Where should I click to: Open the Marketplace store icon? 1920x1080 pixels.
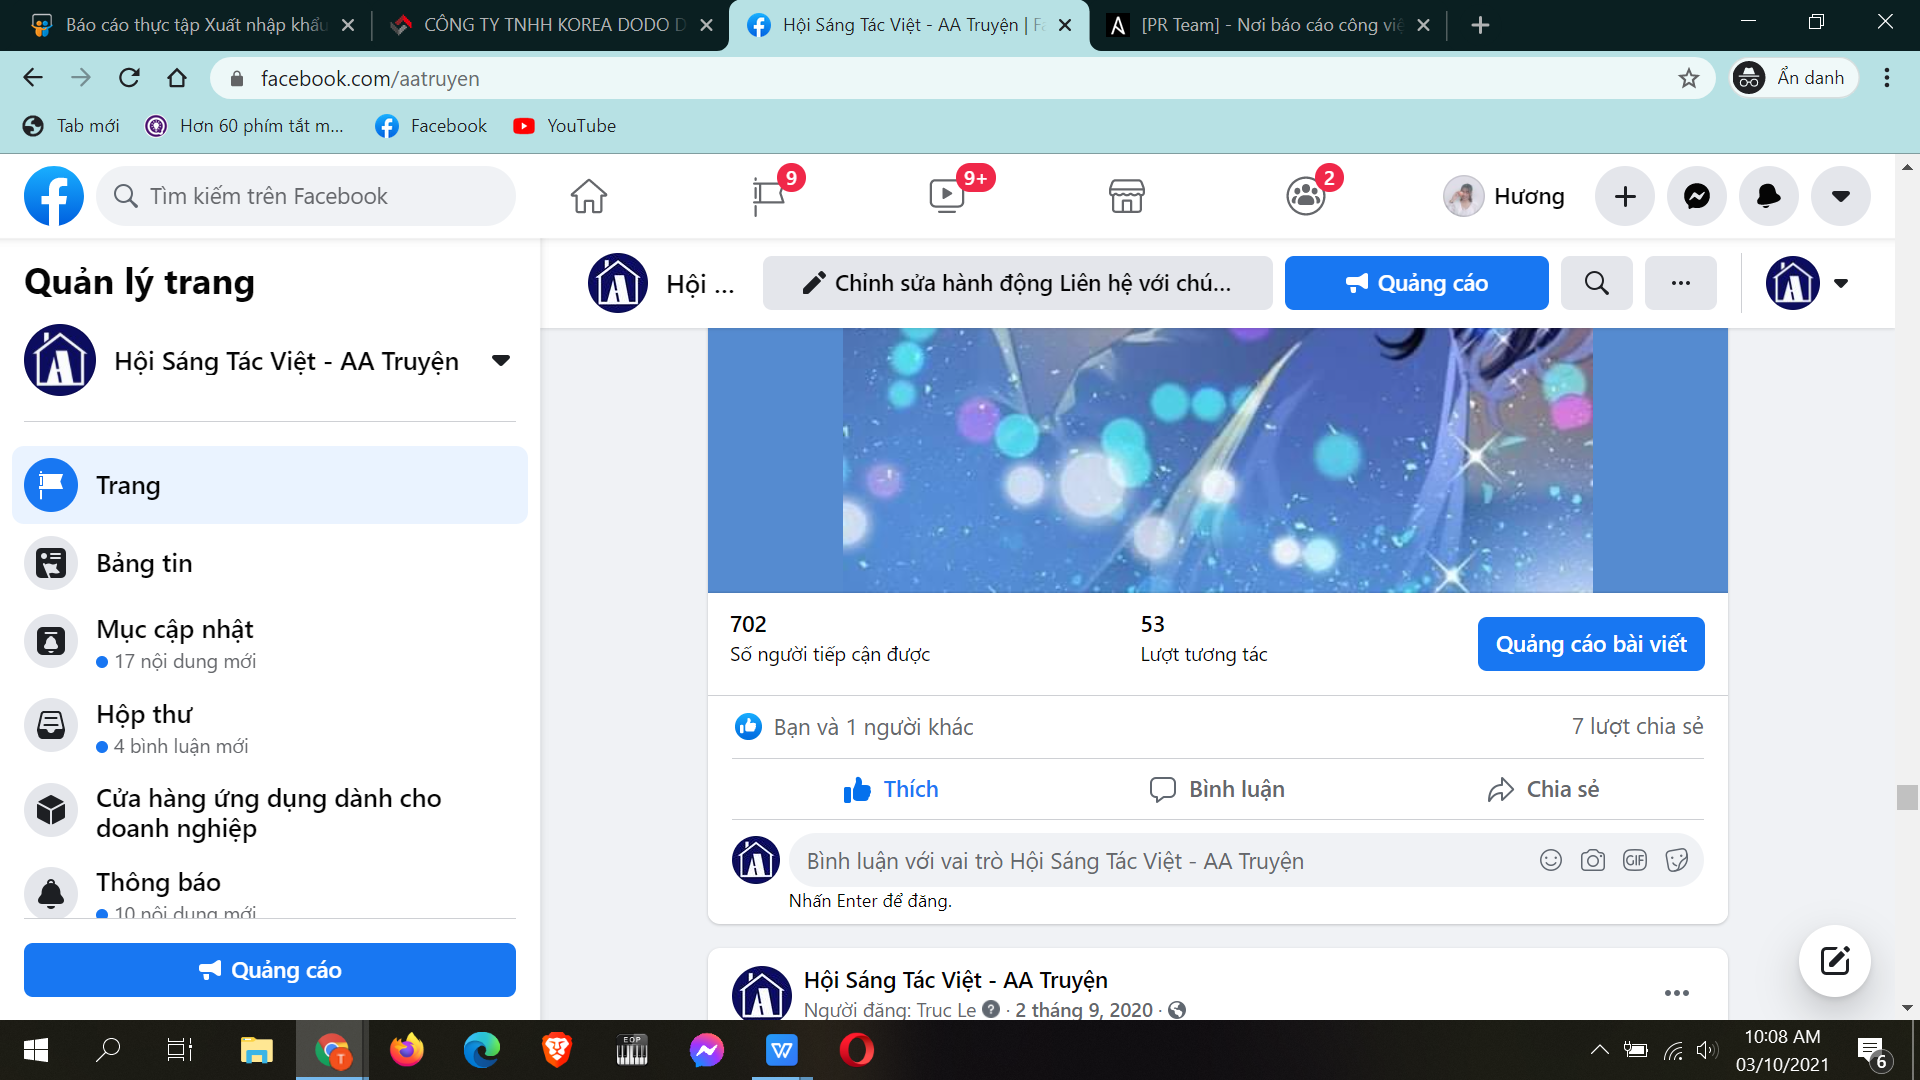[x=1127, y=196]
